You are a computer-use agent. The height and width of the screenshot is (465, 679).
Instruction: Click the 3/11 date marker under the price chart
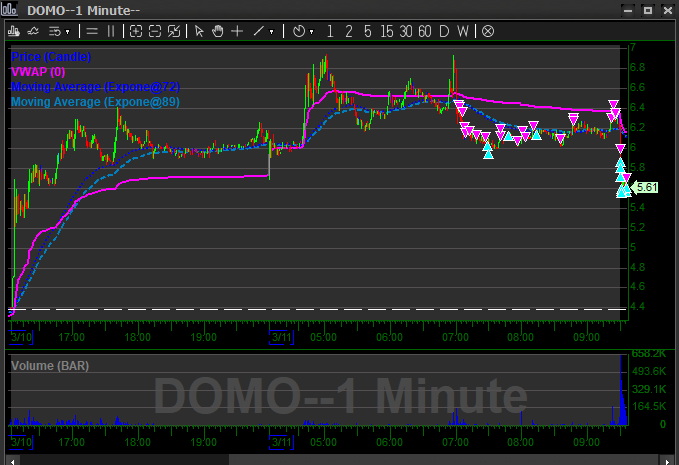click(281, 337)
